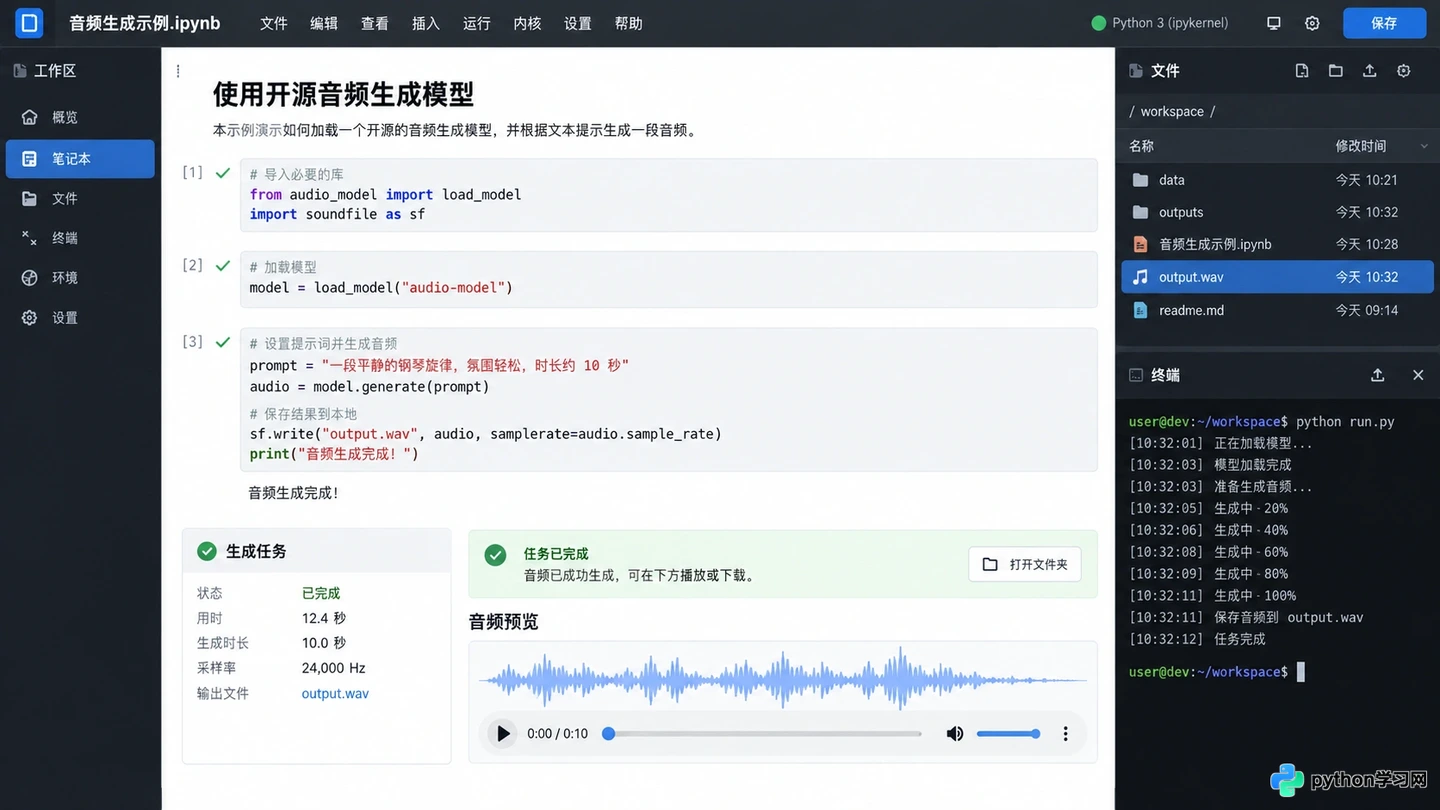
Task: Click the 保存 button
Action: [1384, 23]
